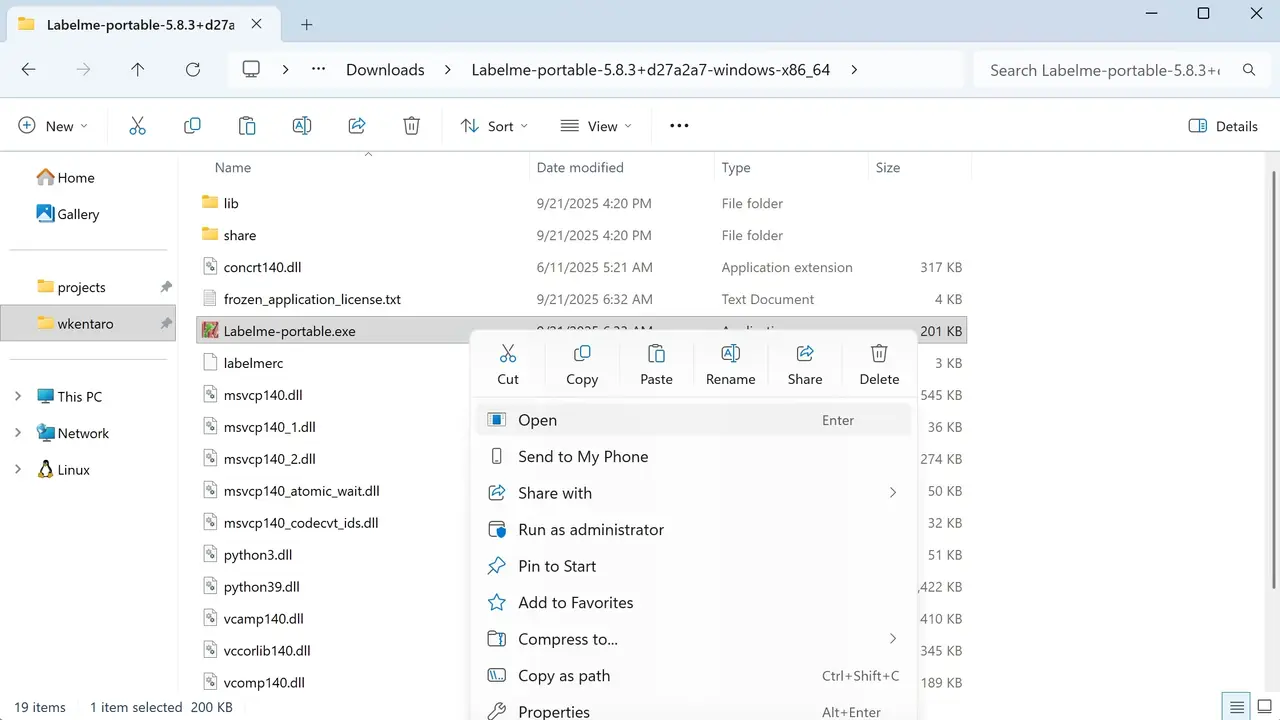This screenshot has height=720, width=1280.
Task: Select Run as administrator from context menu
Action: click(590, 530)
